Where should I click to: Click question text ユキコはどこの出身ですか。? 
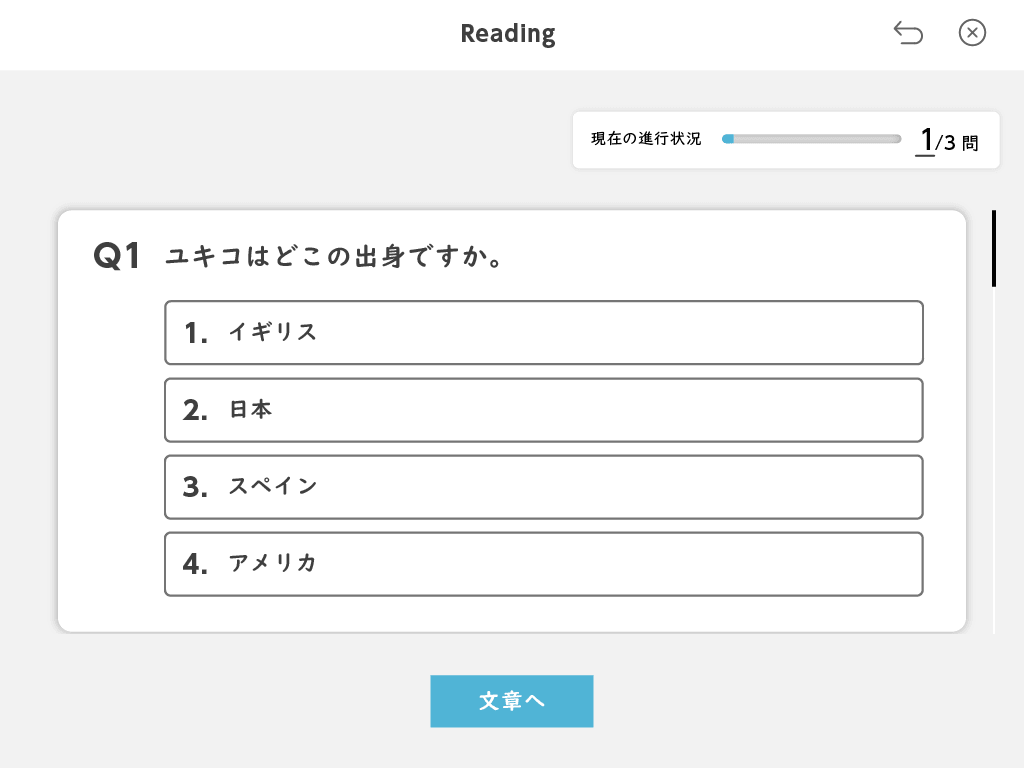tap(333, 257)
